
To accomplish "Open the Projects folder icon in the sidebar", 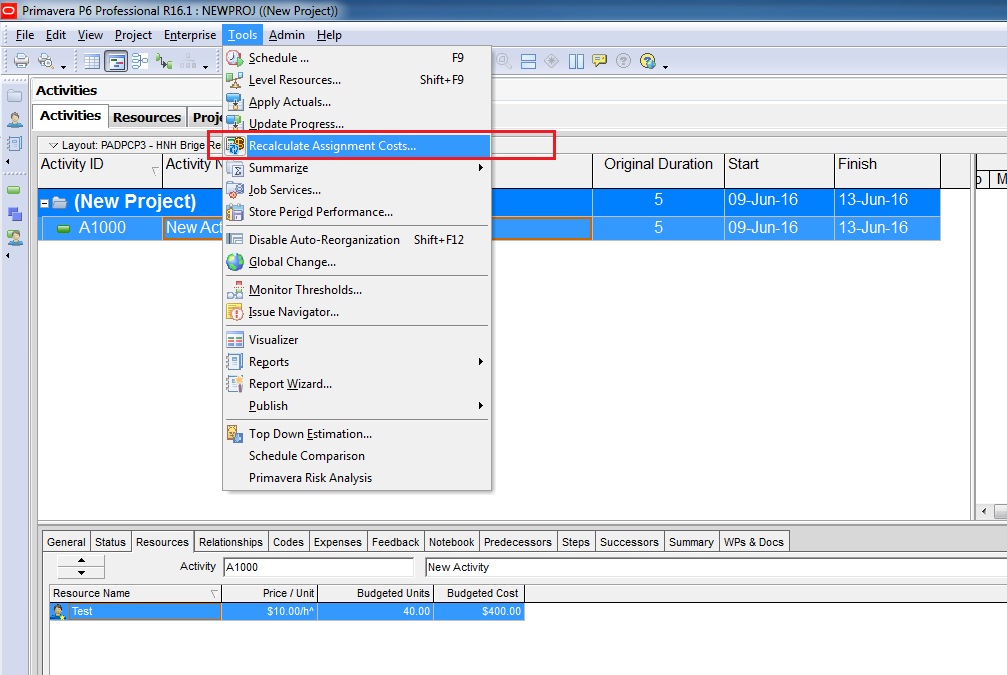I will 15,96.
